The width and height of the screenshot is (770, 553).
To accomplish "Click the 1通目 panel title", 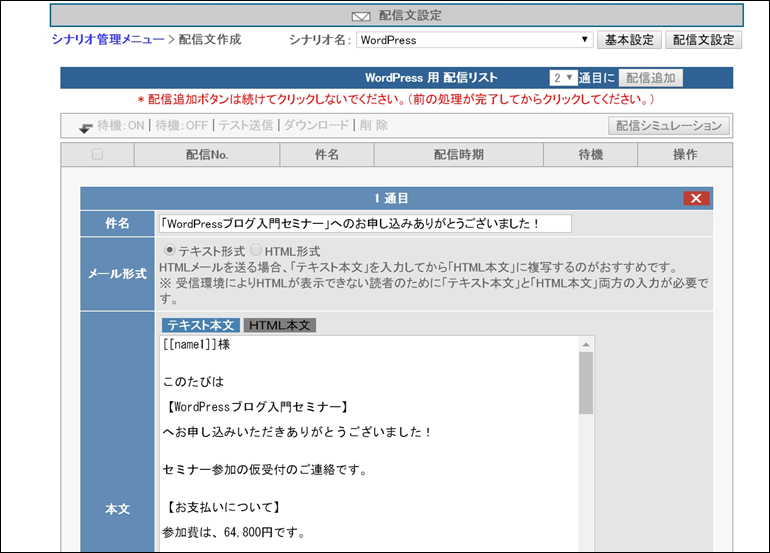I will 391,198.
